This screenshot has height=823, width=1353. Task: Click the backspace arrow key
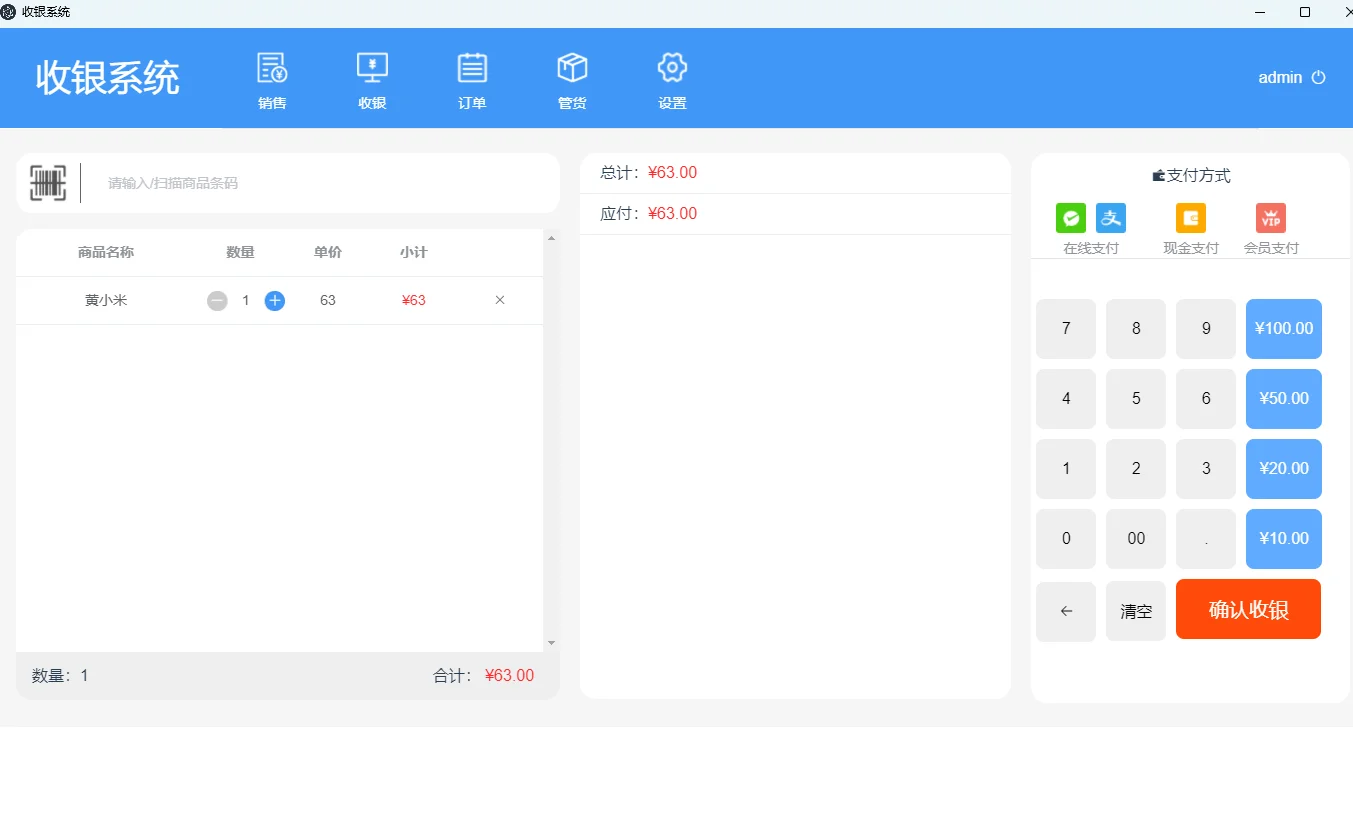[x=1066, y=611]
